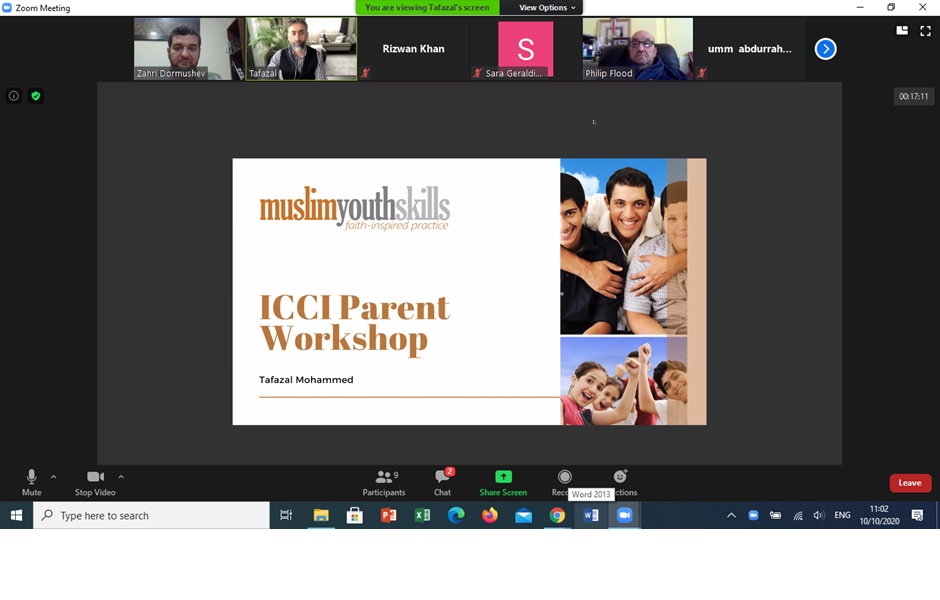The height and width of the screenshot is (600, 940).
Task: Click the green encryption shield icon
Action: pyautogui.click(x=36, y=96)
